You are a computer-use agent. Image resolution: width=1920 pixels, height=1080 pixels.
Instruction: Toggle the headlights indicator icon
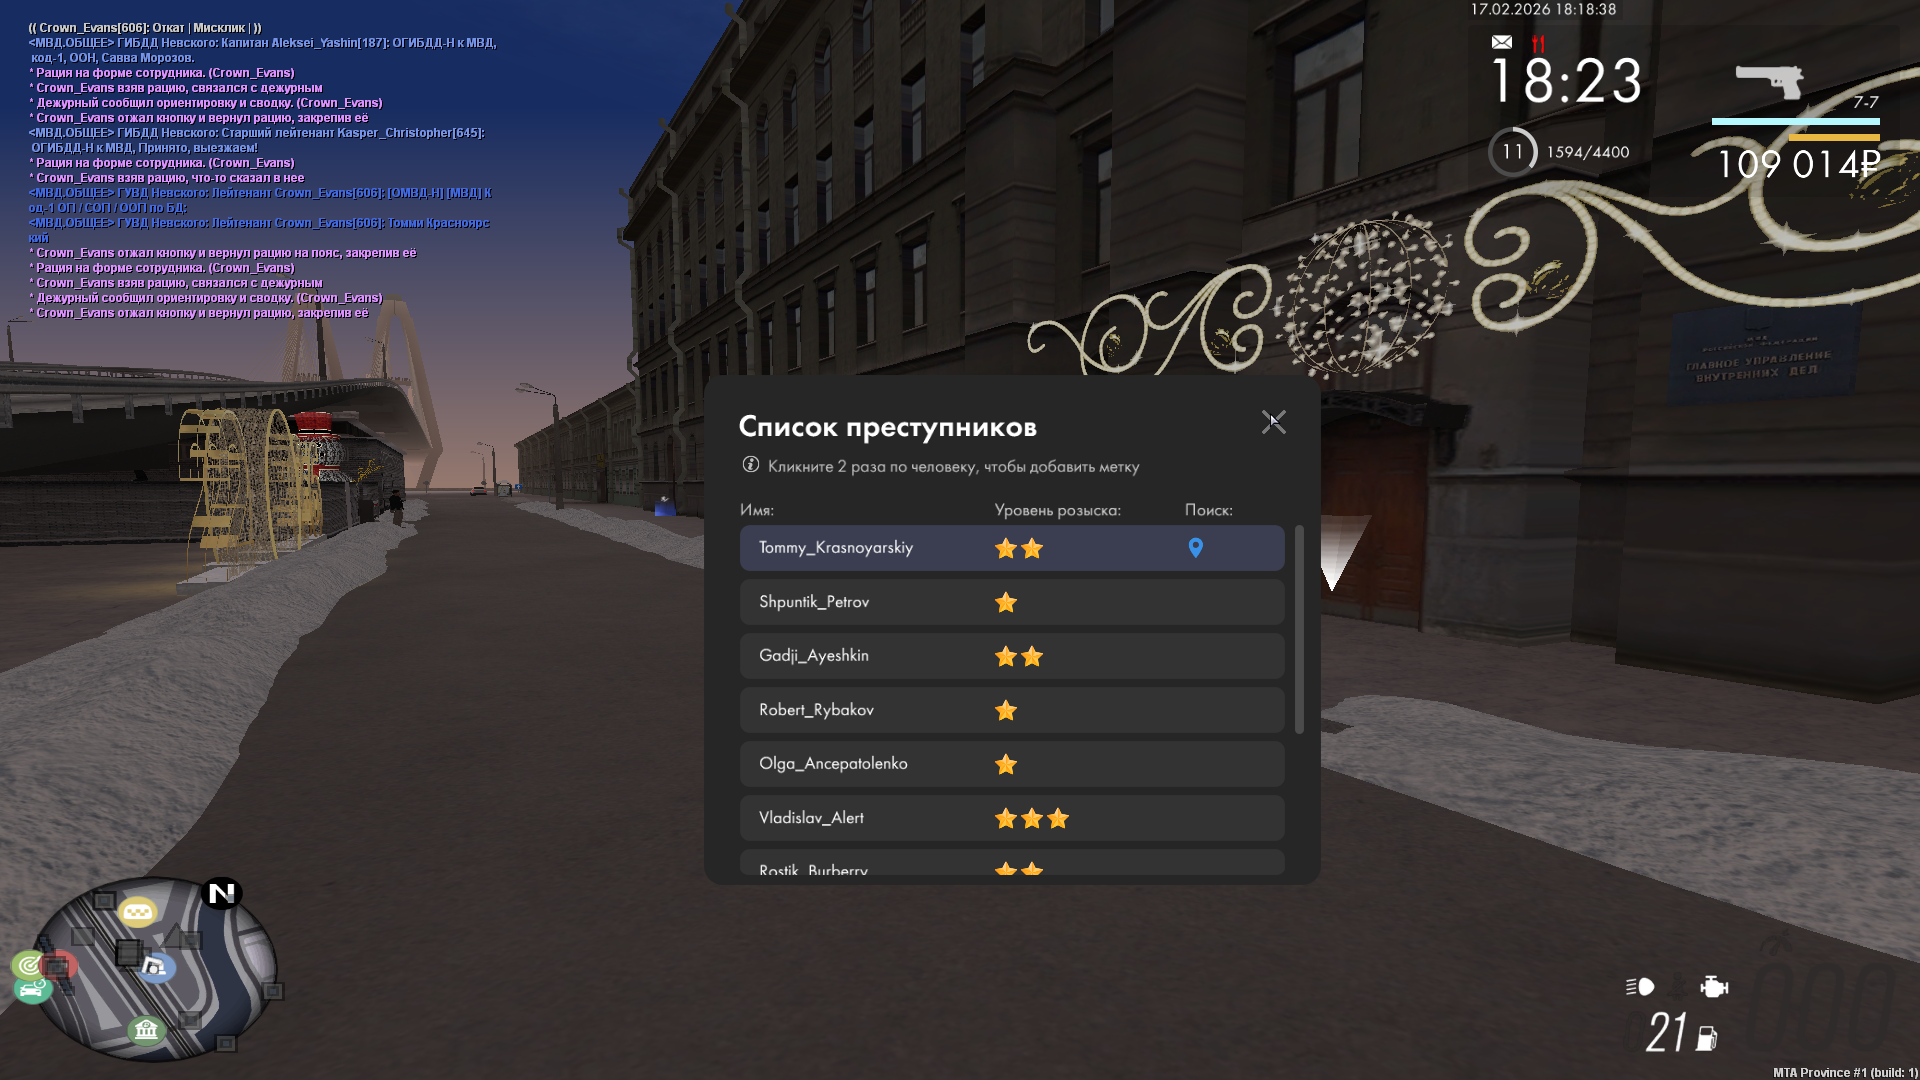pos(1639,987)
